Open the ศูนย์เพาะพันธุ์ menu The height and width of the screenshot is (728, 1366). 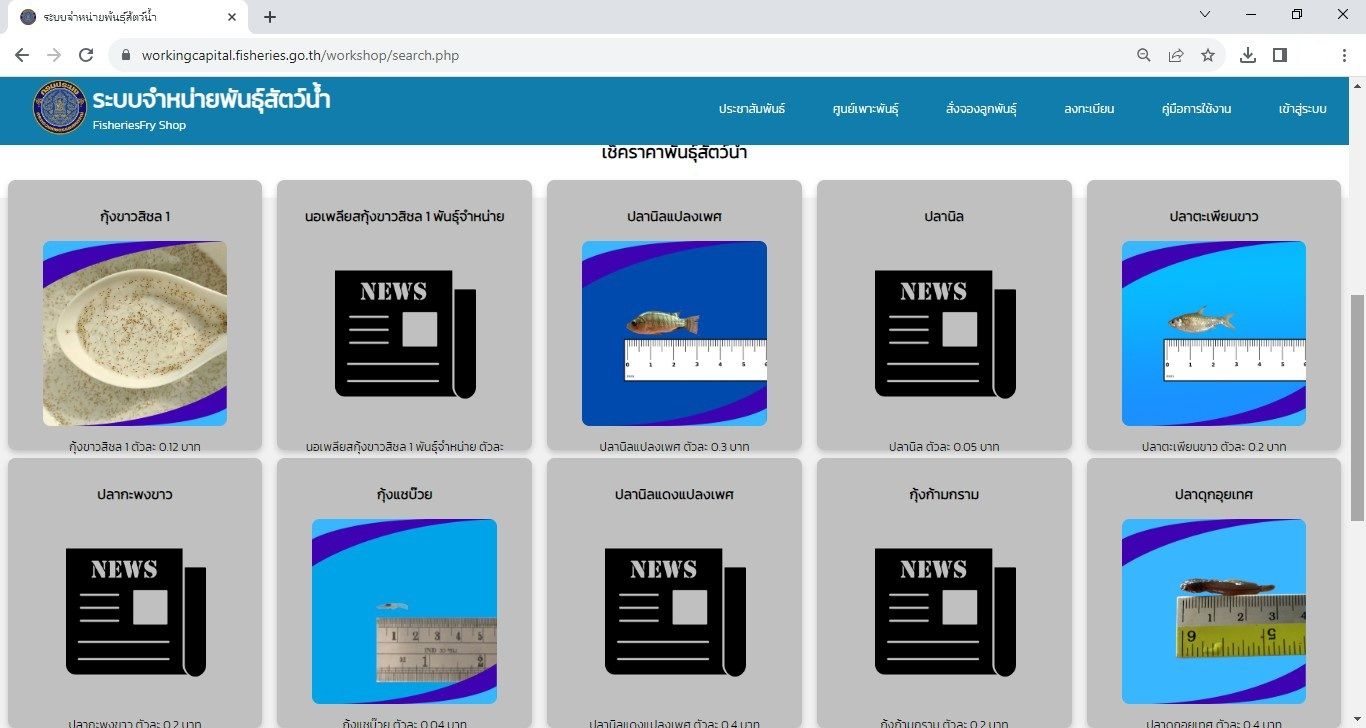click(x=865, y=109)
